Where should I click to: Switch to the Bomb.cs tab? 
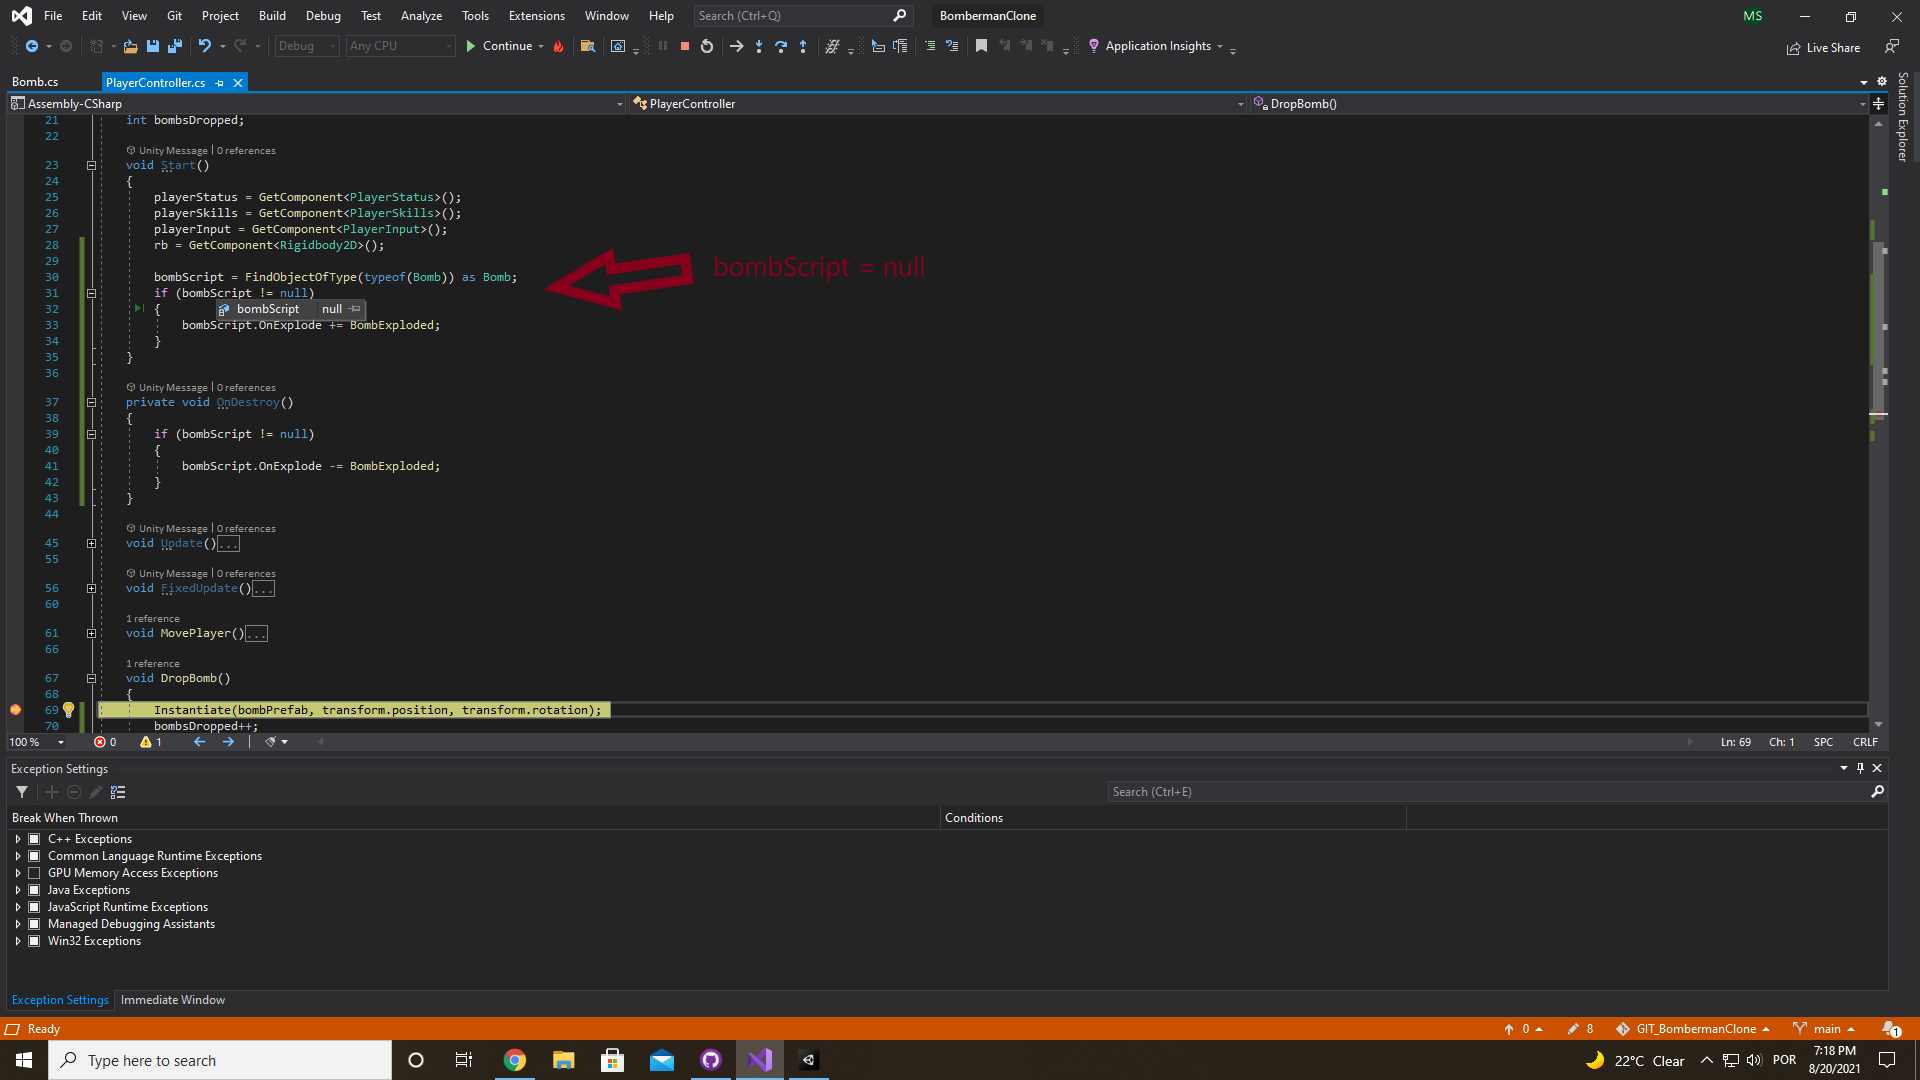click(35, 82)
